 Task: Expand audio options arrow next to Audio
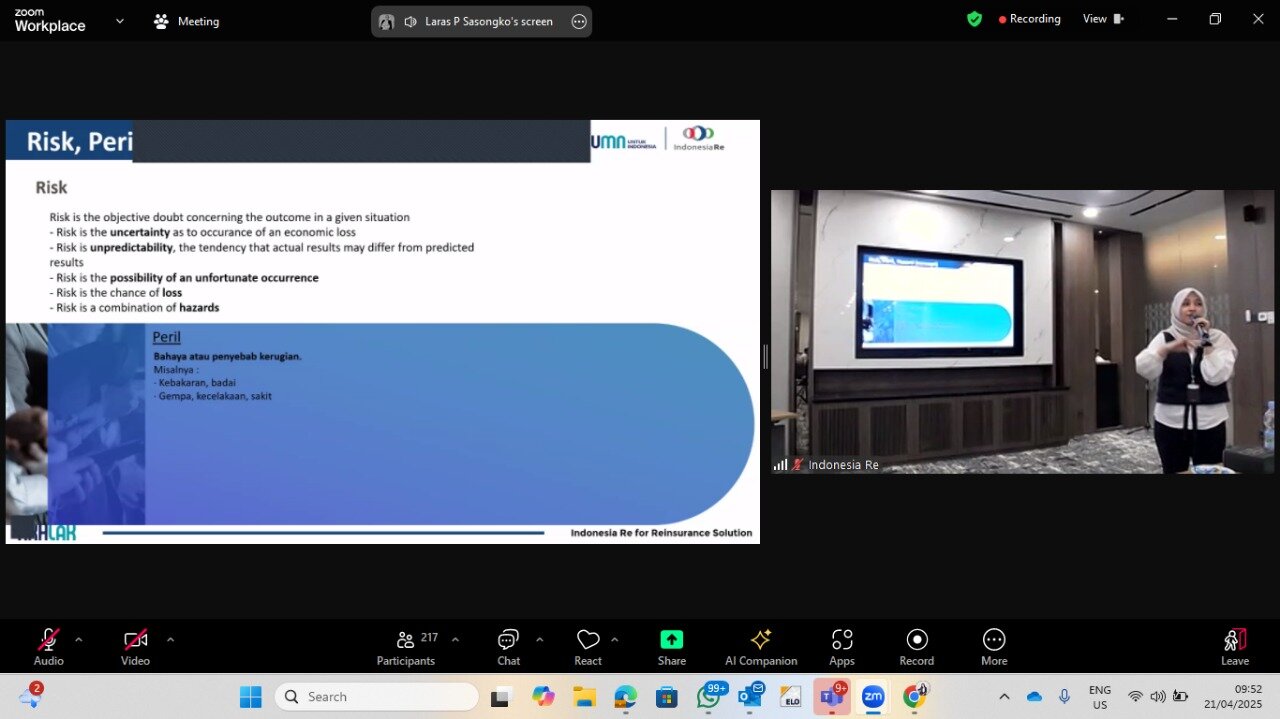79,639
